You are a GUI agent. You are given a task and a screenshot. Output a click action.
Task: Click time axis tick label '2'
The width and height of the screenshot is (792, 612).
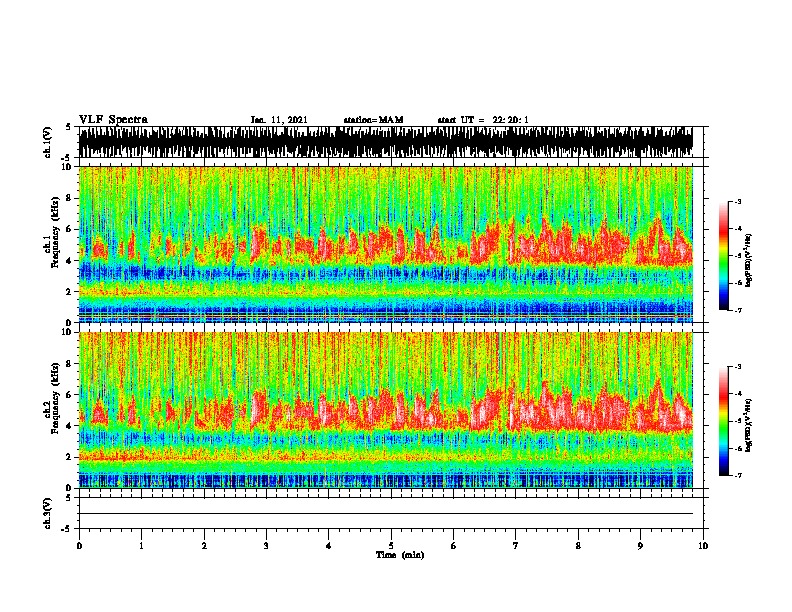tap(204, 546)
